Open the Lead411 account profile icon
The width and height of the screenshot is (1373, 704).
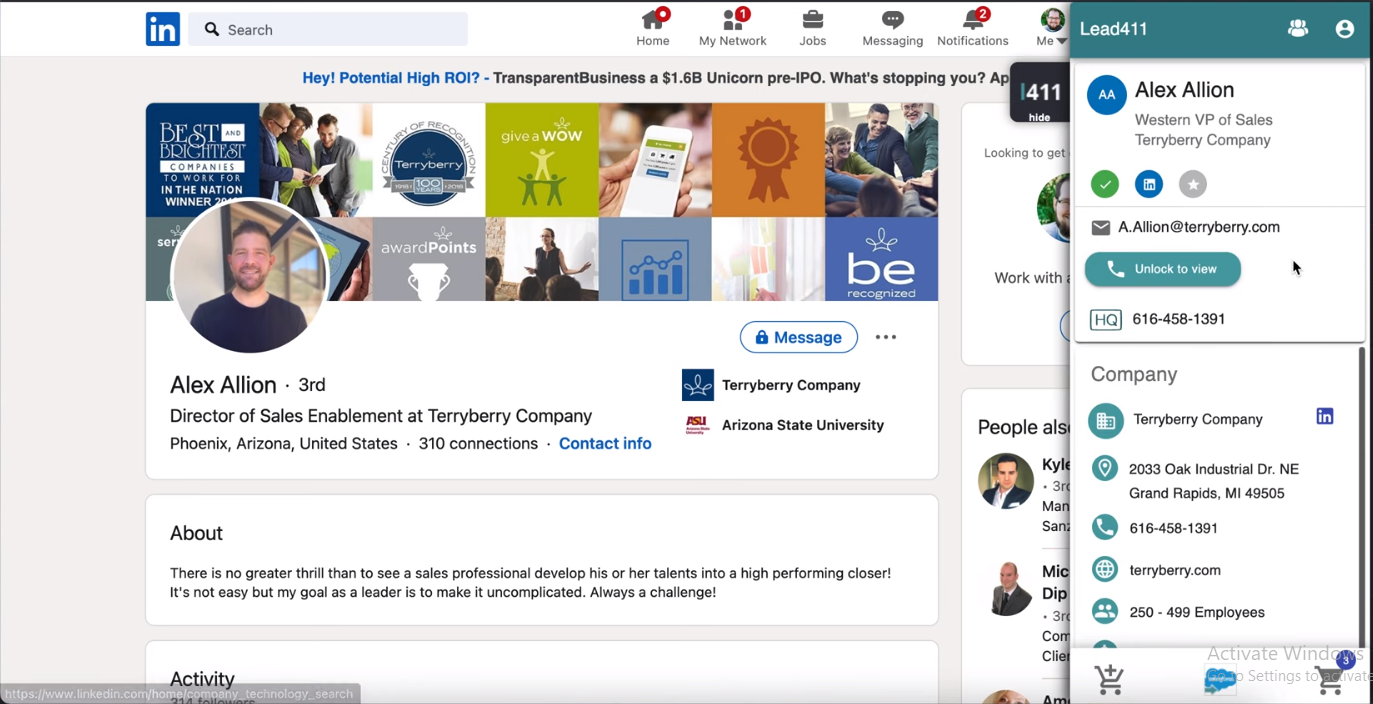pyautogui.click(x=1345, y=29)
